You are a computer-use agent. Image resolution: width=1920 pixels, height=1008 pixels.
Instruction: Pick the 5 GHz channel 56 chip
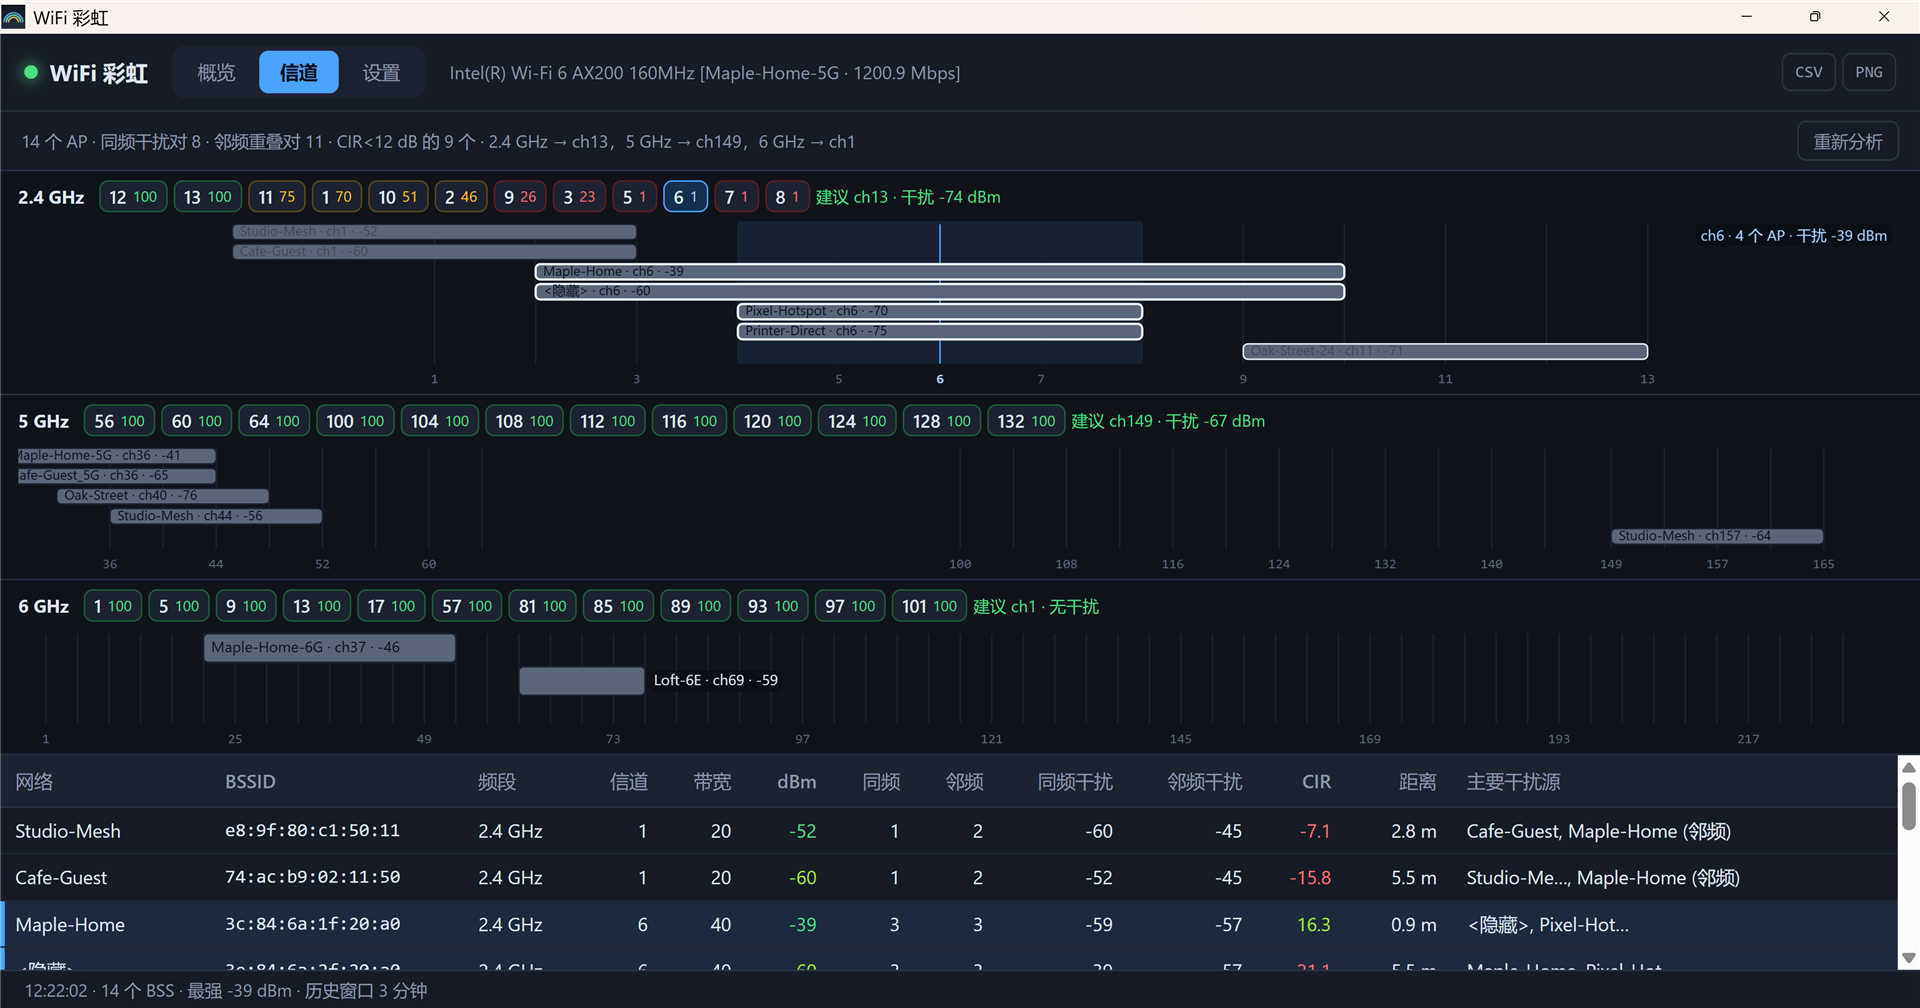[119, 421]
